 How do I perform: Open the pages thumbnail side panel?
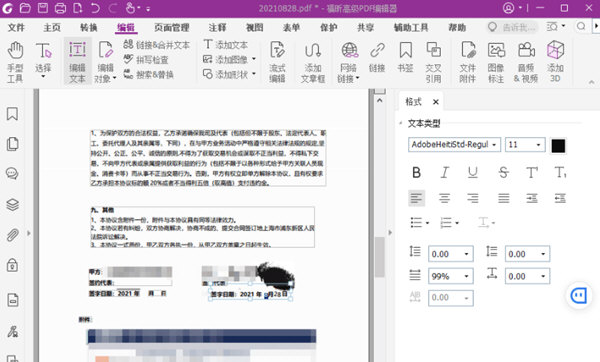(x=12, y=144)
